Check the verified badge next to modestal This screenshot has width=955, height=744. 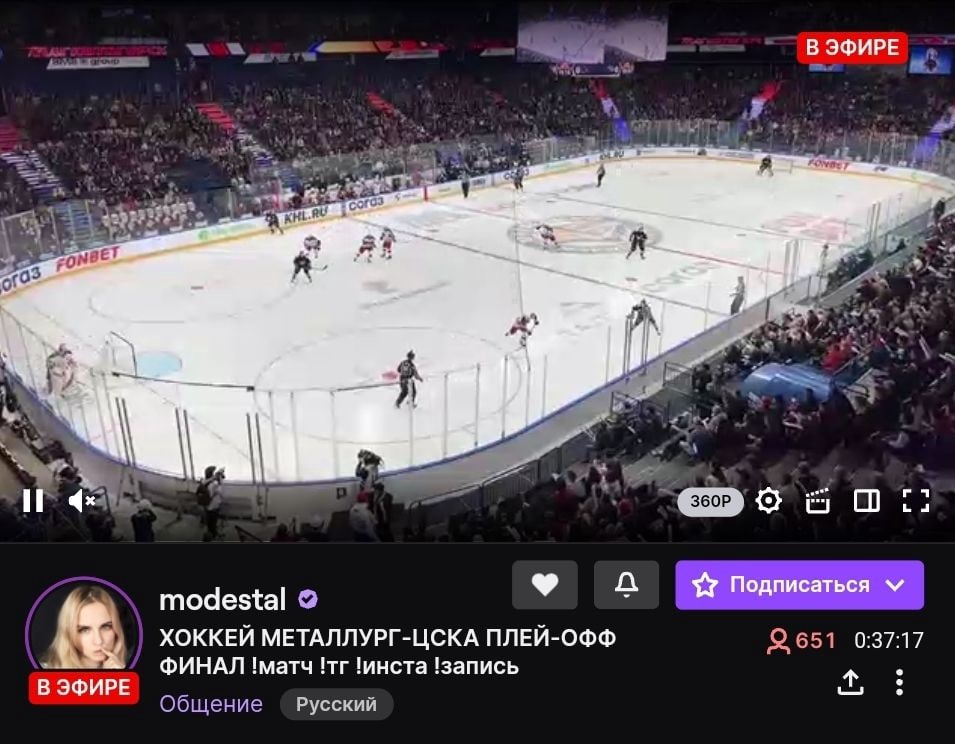[308, 600]
